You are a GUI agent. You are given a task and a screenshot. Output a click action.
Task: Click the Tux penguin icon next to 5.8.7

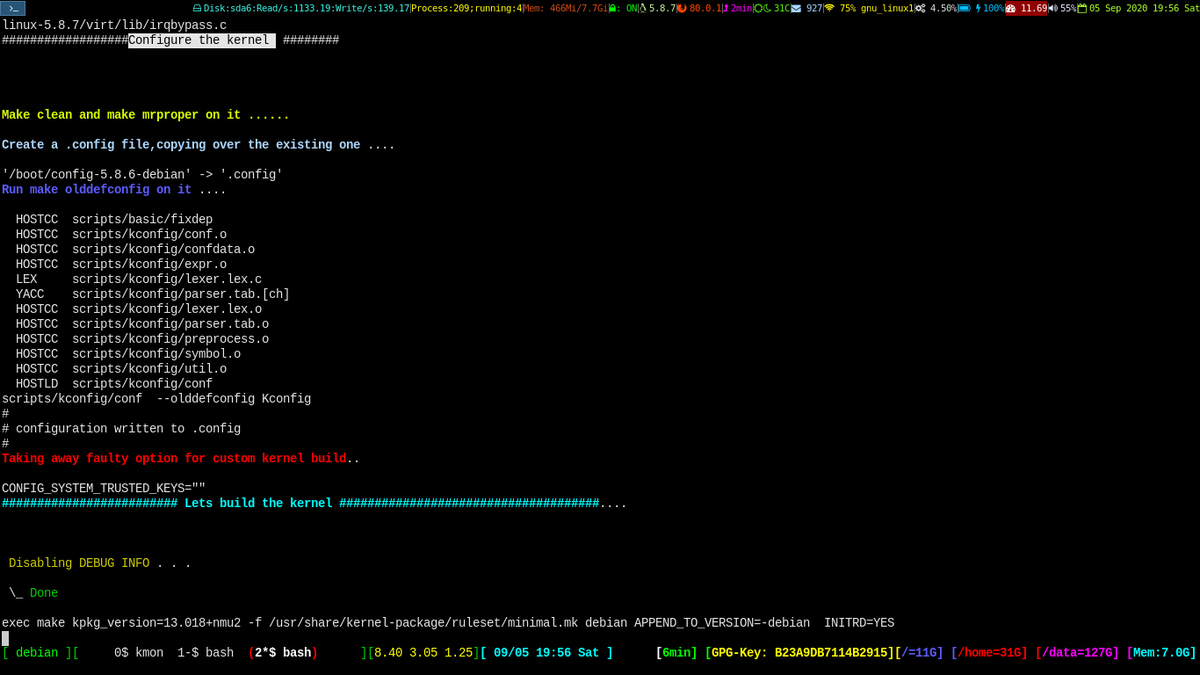(643, 8)
